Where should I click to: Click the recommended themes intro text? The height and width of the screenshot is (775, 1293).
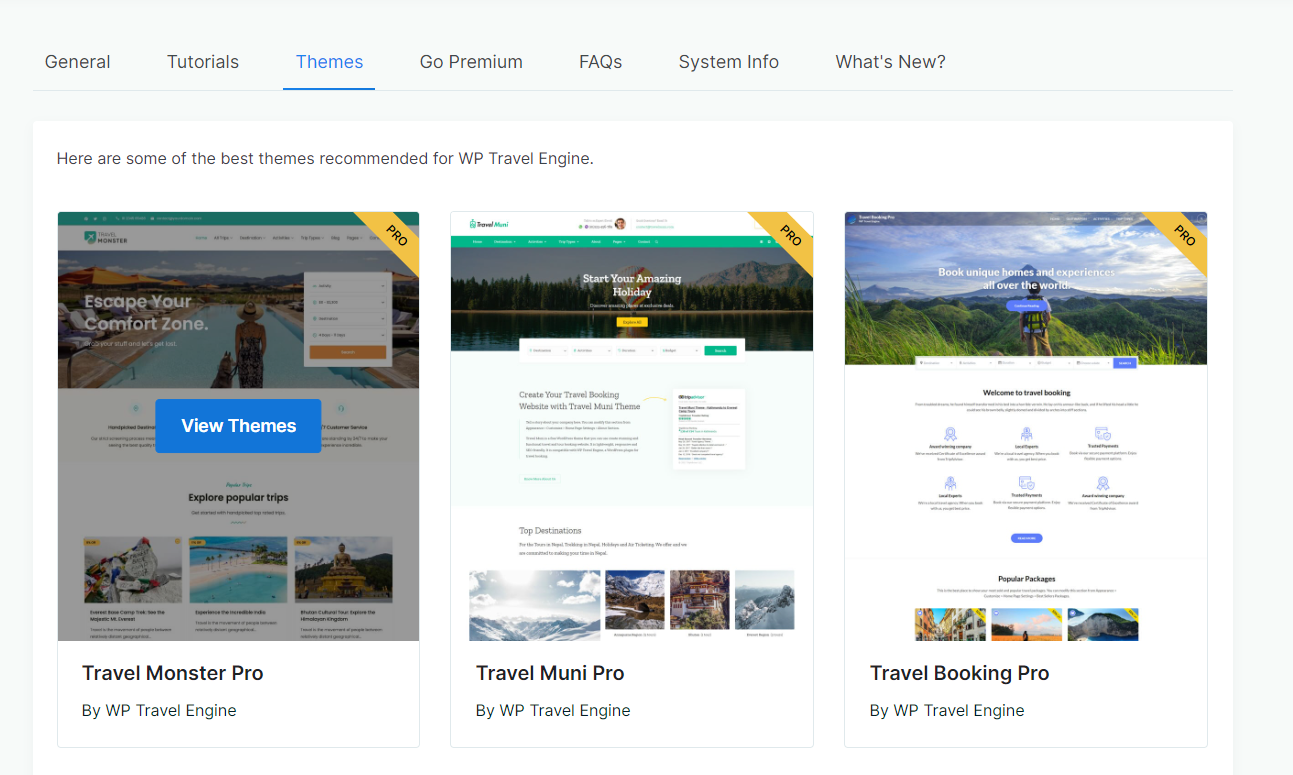pyautogui.click(x=325, y=158)
